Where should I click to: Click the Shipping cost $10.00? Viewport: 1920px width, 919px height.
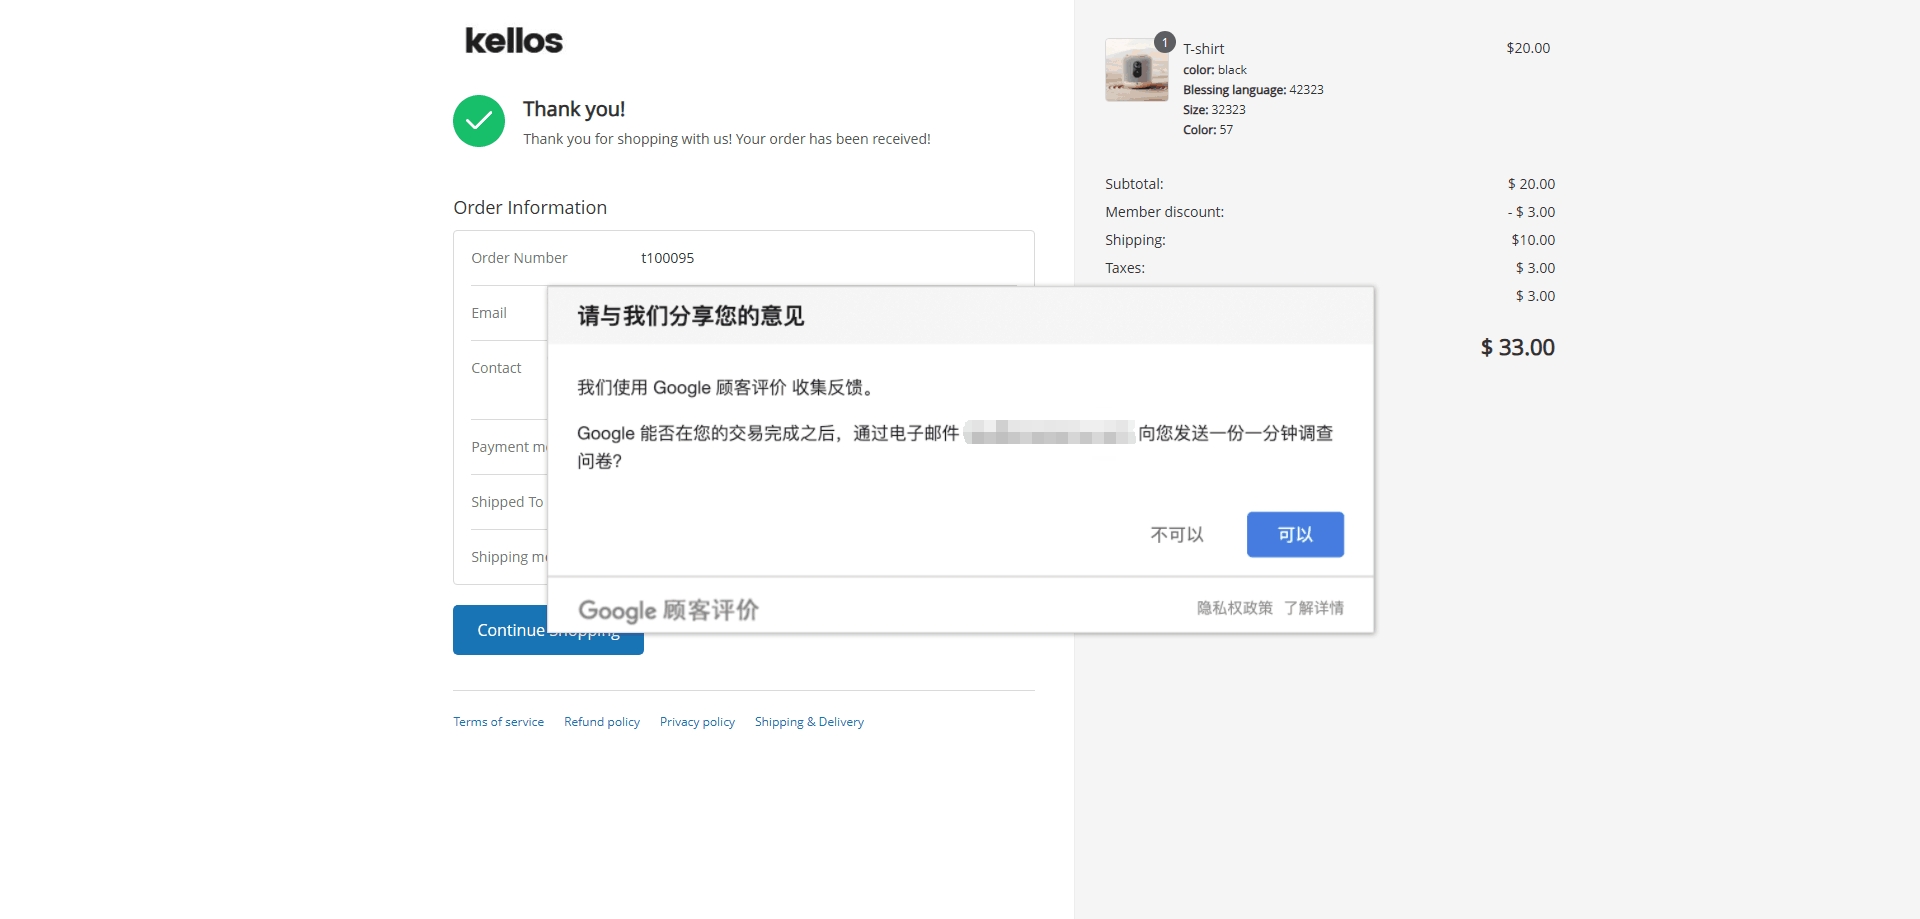pyautogui.click(x=1533, y=240)
